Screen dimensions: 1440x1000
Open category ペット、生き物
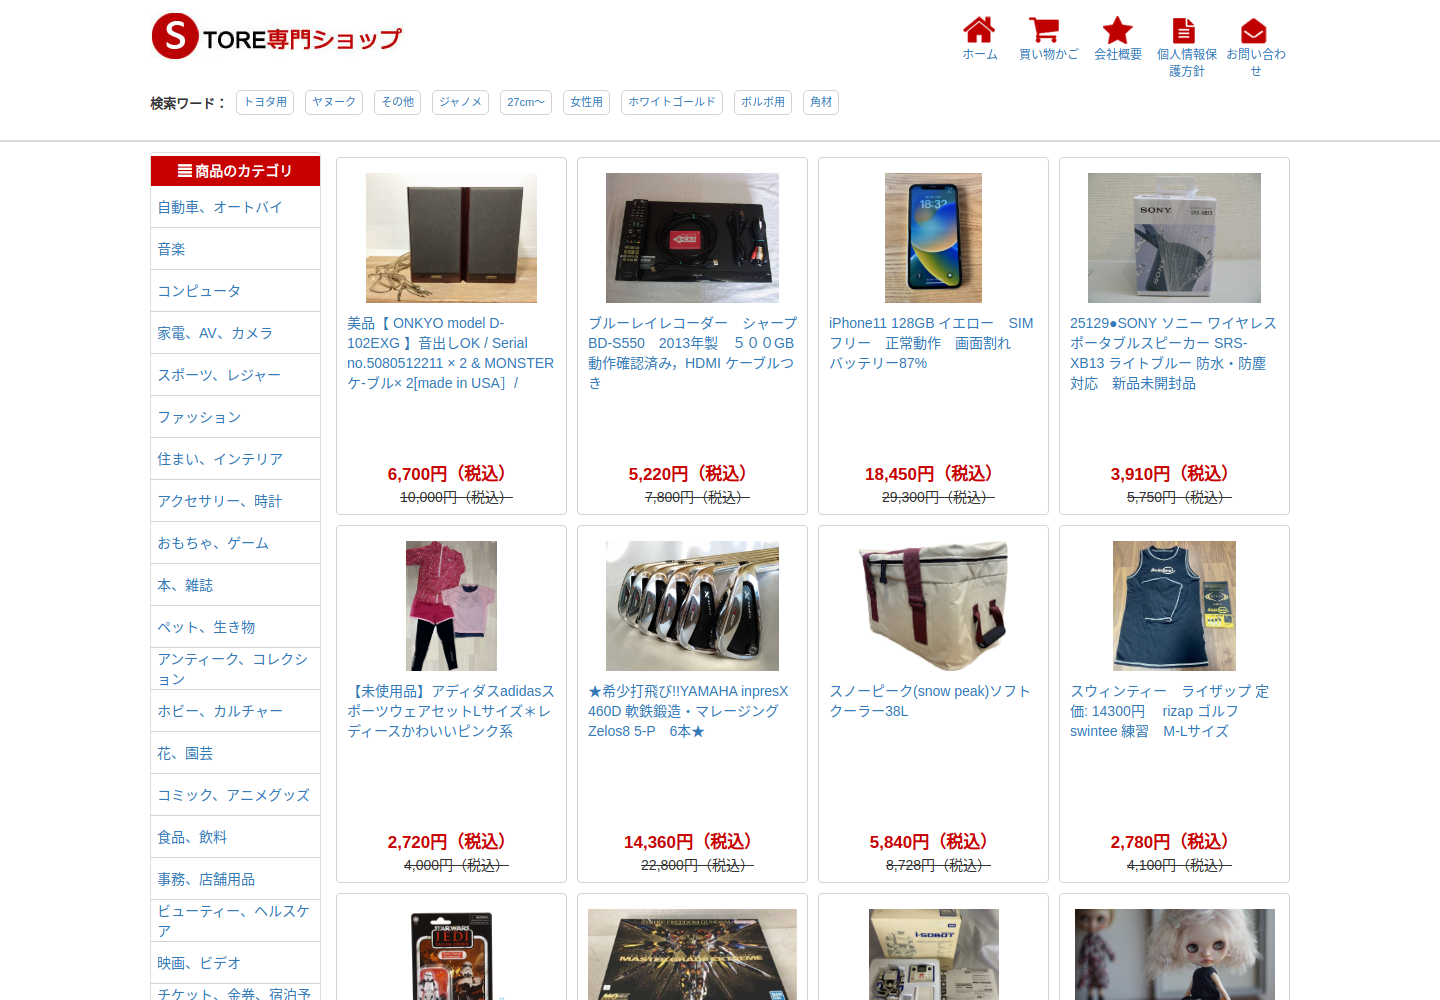coord(235,627)
